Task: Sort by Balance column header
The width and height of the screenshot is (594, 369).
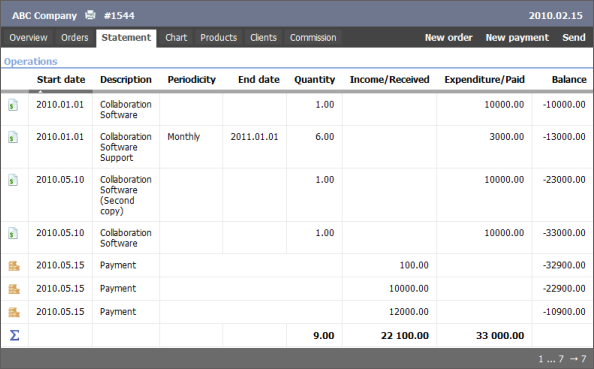Action: pyautogui.click(x=569, y=80)
